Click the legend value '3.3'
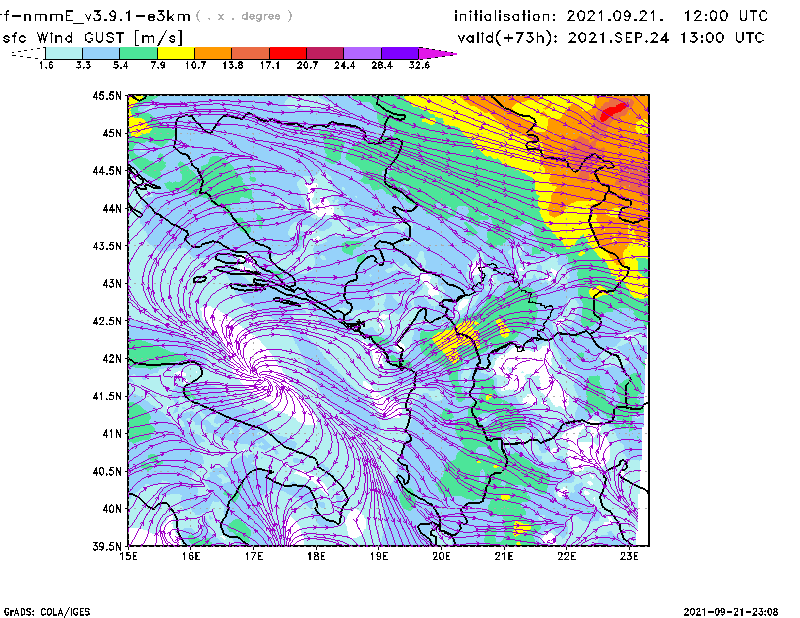 83,65
